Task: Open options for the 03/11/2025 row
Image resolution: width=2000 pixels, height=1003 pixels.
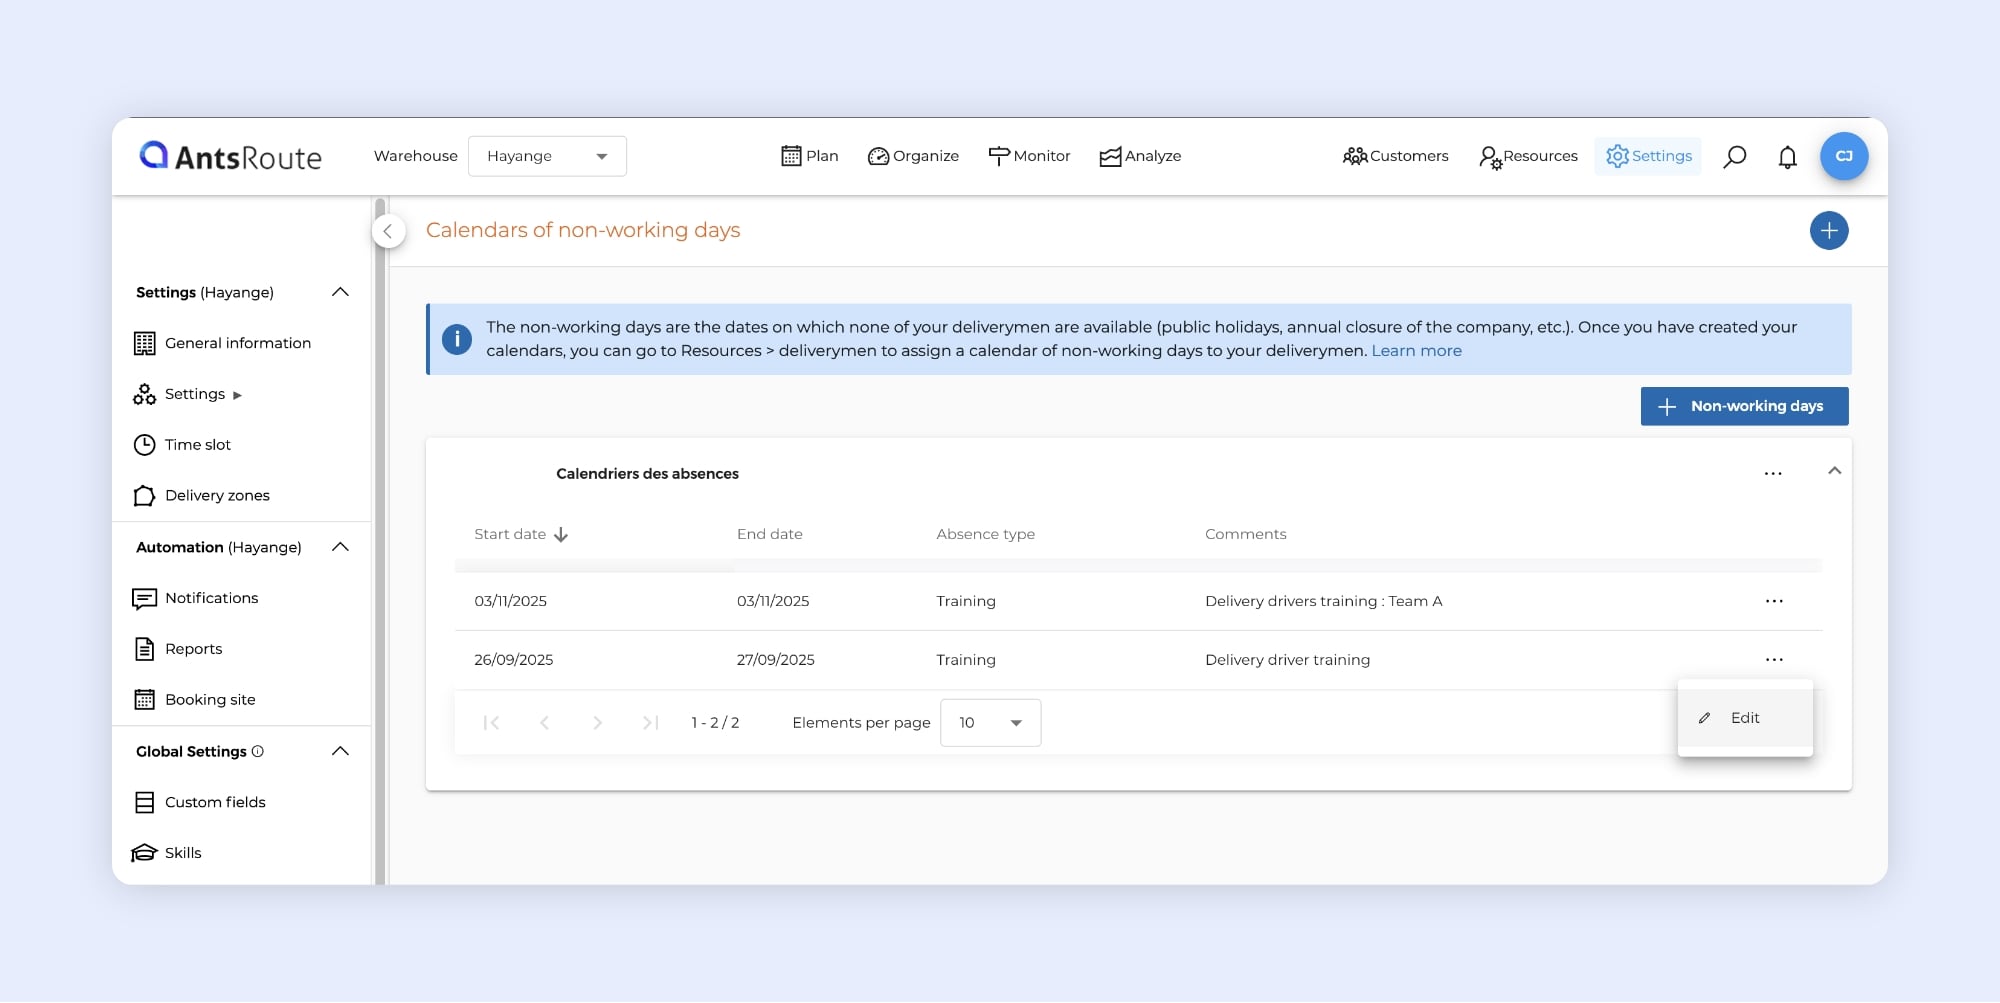Action: tap(1773, 601)
